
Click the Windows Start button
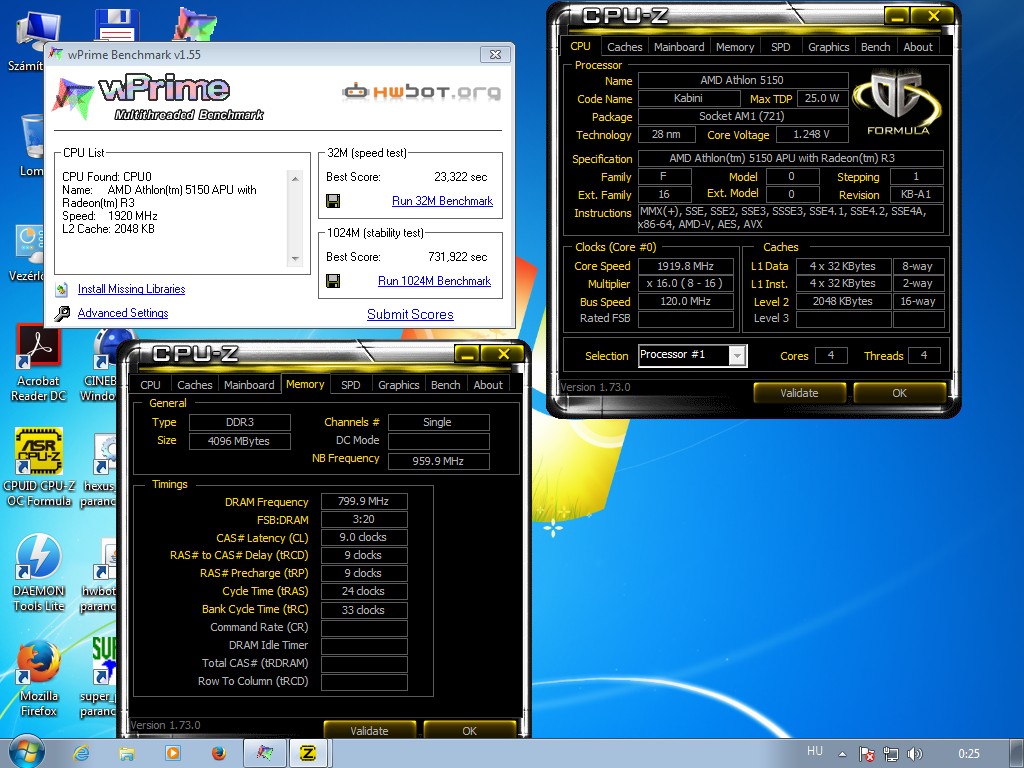point(26,753)
